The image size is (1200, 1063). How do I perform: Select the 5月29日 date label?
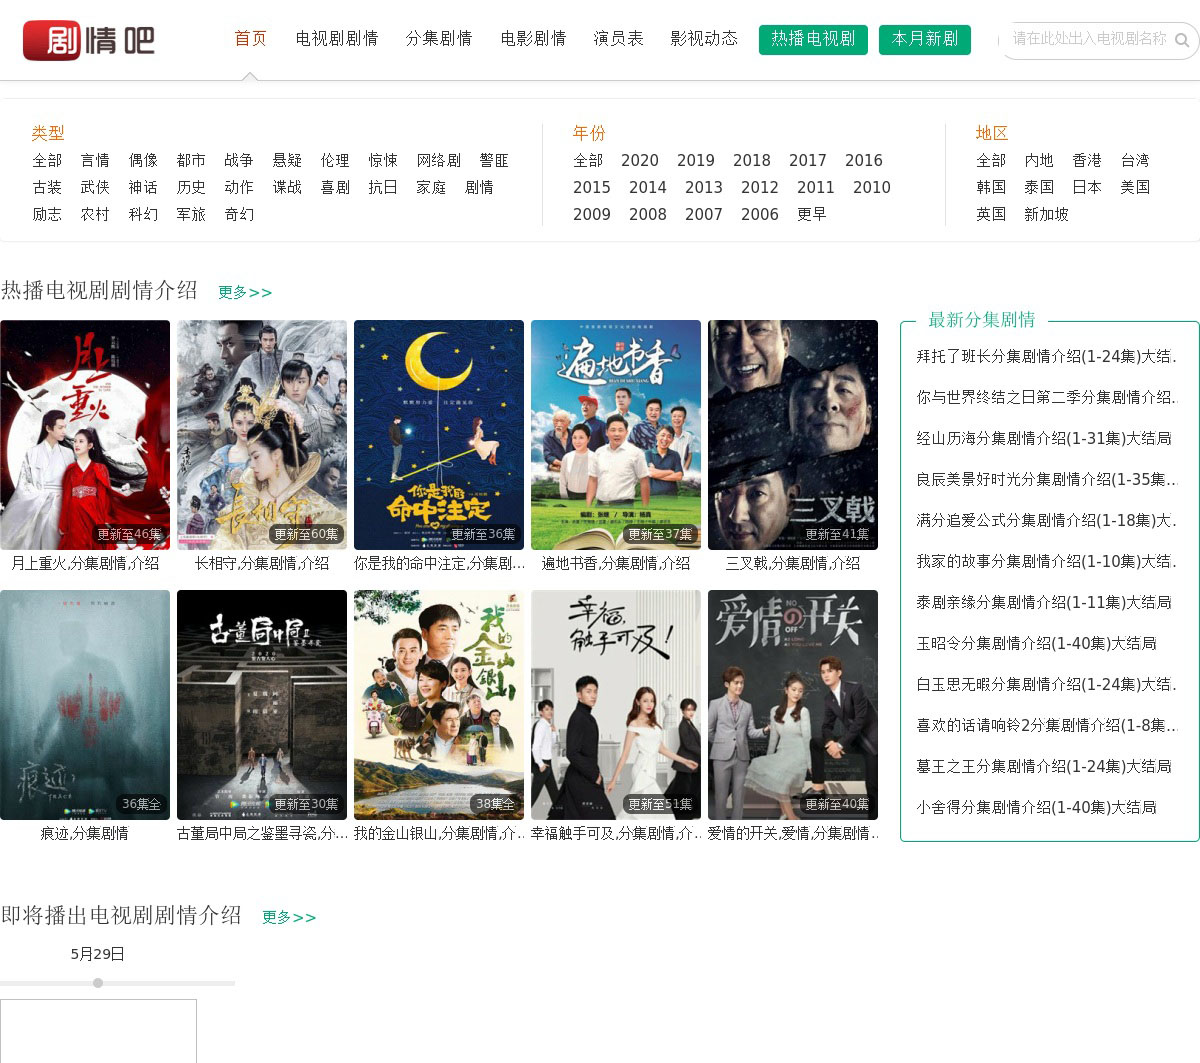[x=98, y=955]
